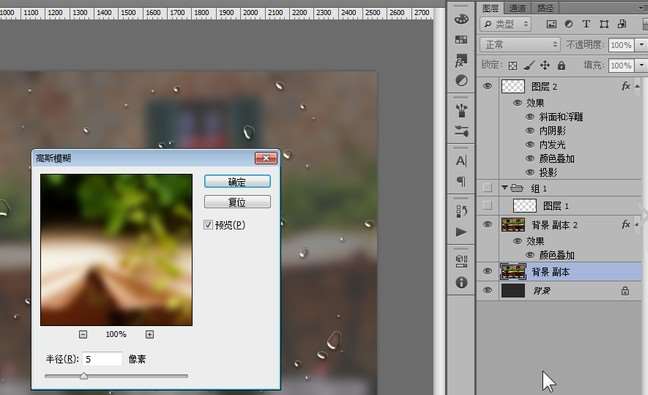Click the 确定 button
Image resolution: width=648 pixels, height=395 pixels.
tap(237, 182)
